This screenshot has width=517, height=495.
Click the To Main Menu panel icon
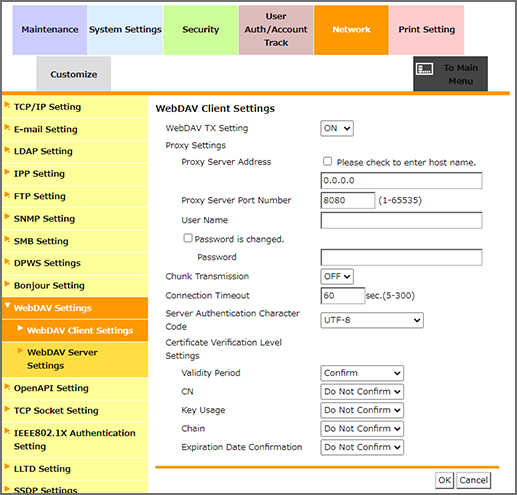click(x=424, y=69)
